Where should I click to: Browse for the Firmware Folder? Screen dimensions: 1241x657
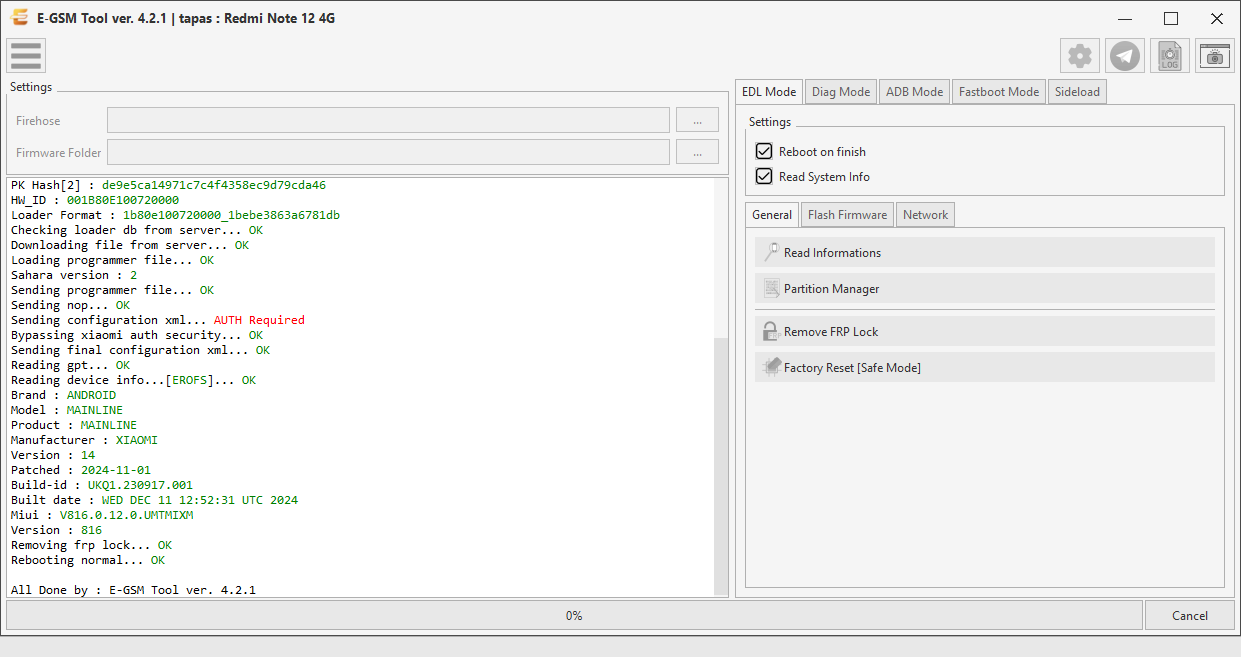(x=697, y=152)
